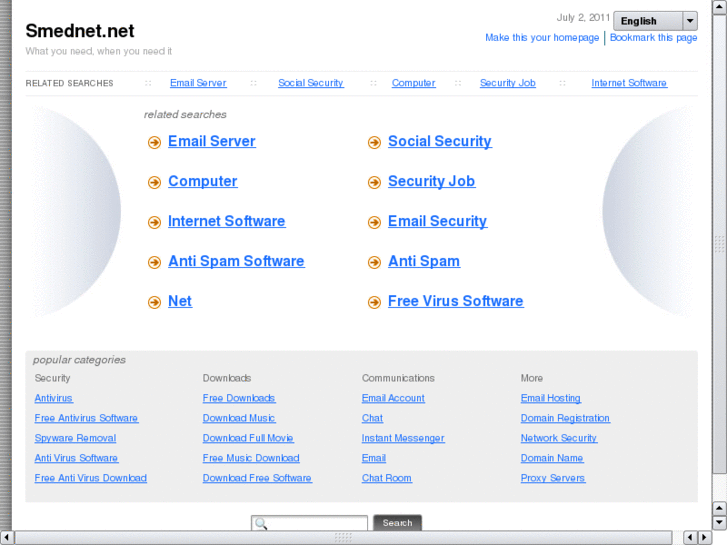Click the arrow icon beside Internet Software
This screenshot has height=545, width=727.
154,223
